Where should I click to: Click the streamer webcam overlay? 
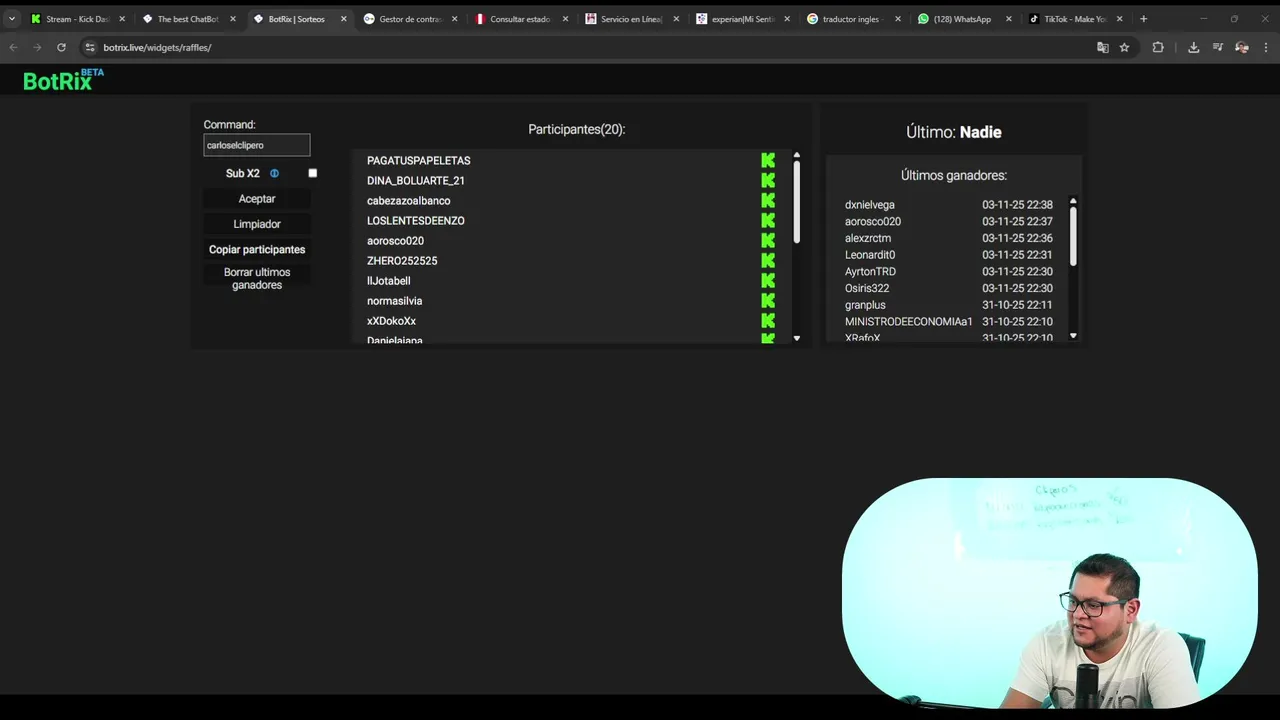point(1049,593)
